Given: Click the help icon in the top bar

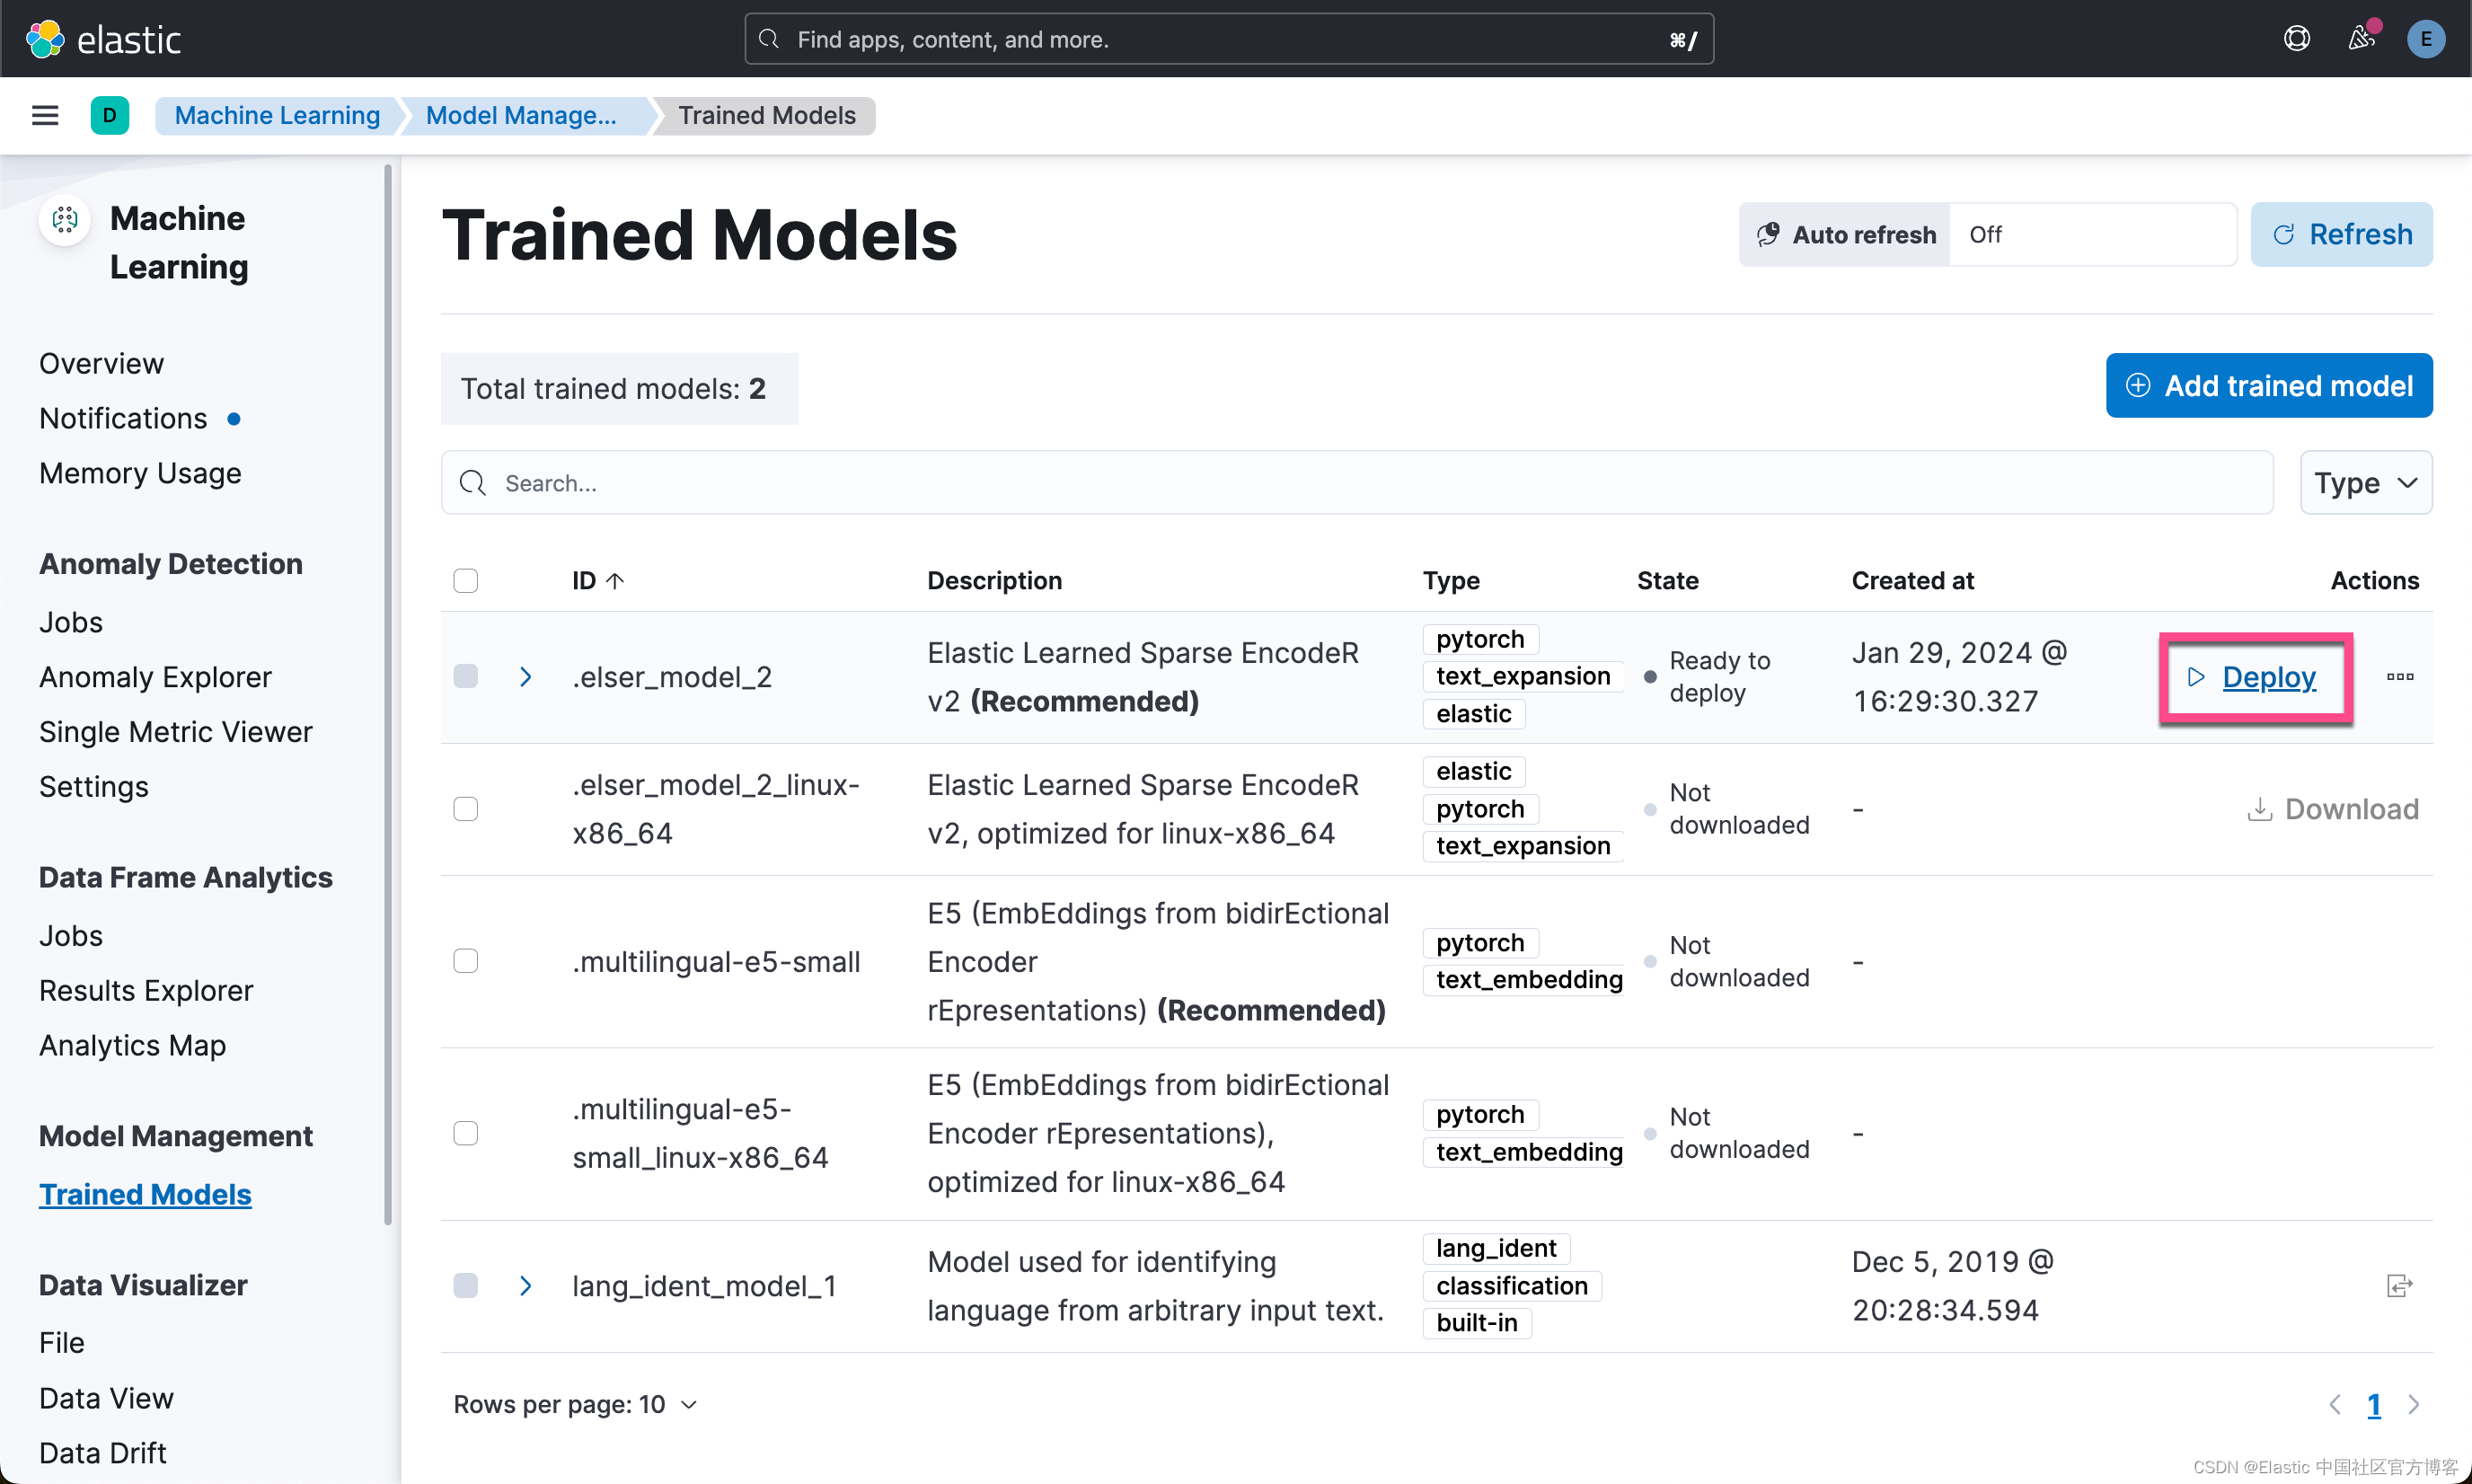Looking at the screenshot, I should tap(2297, 38).
